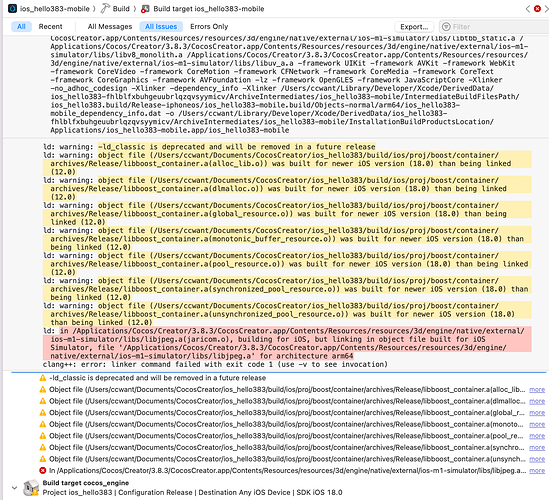Click the Build hammer icon in breadcrumb
The height and width of the screenshot is (500, 549).
coord(105,8)
